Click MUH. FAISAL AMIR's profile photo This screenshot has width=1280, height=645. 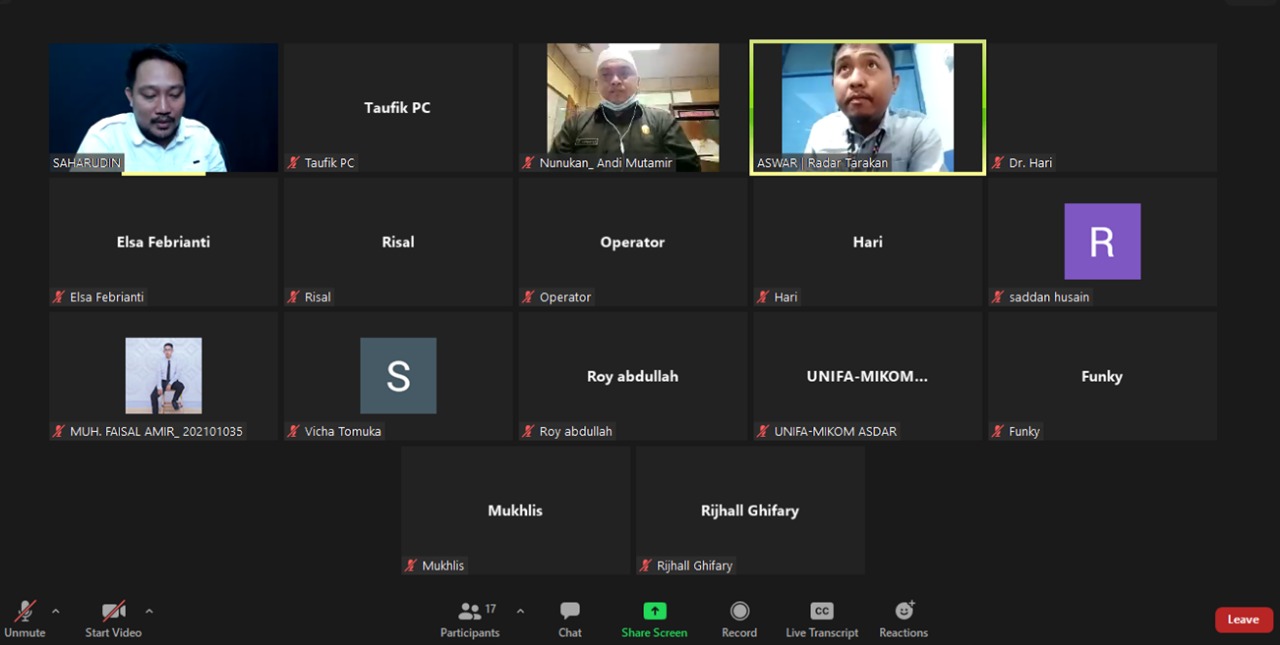[163, 375]
